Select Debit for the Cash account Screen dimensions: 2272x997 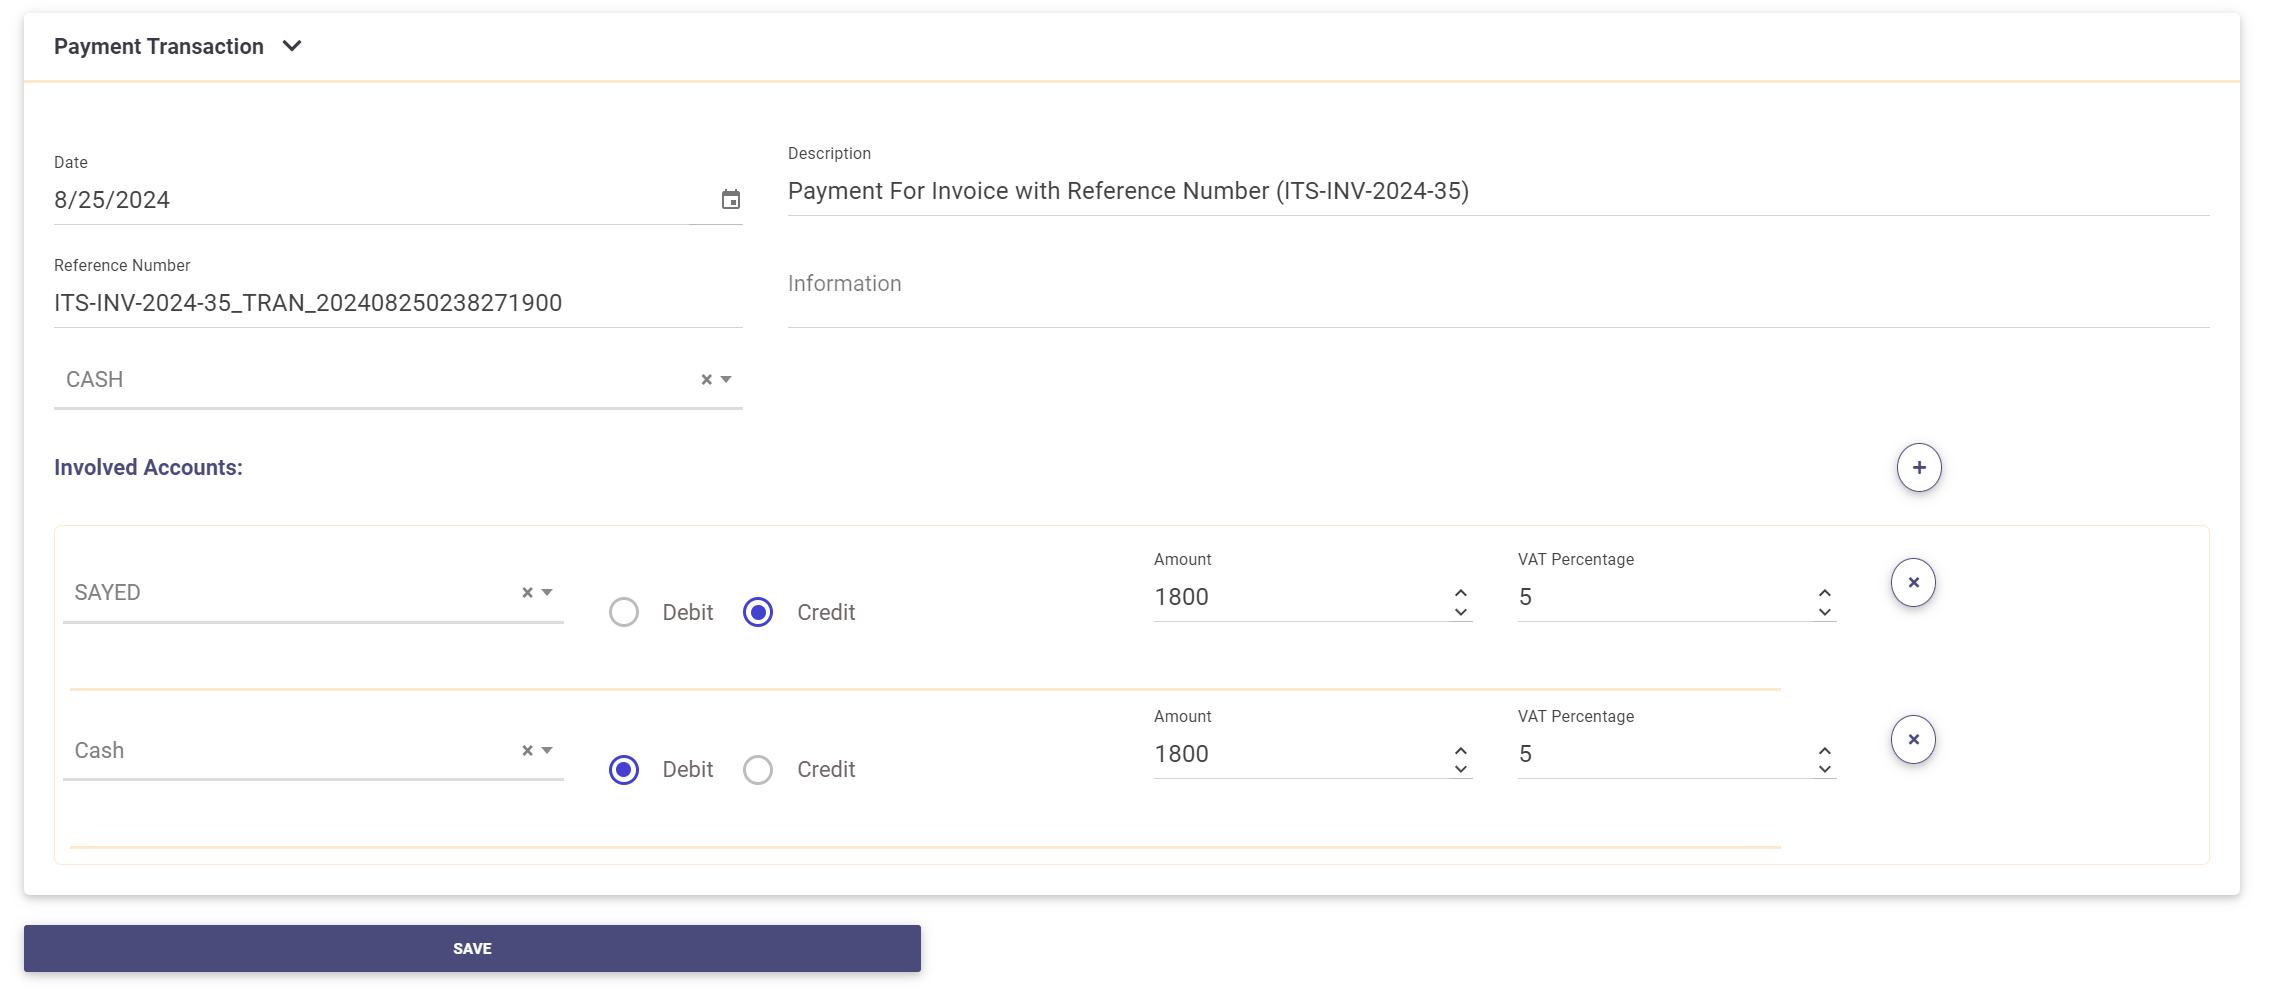624,770
